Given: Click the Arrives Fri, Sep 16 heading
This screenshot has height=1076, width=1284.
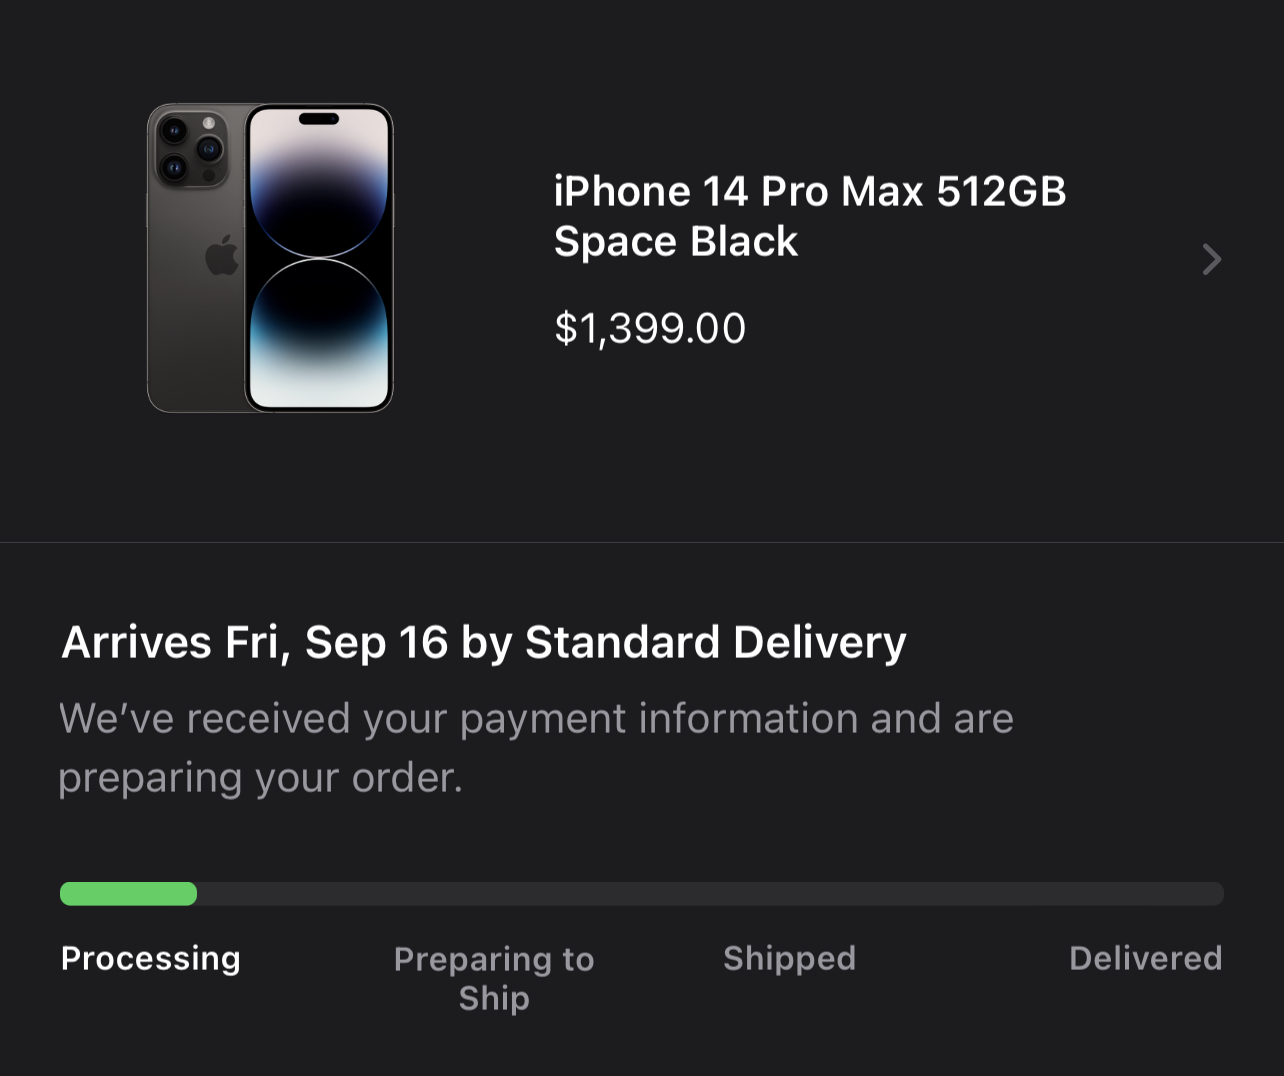Looking at the screenshot, I should [x=484, y=642].
